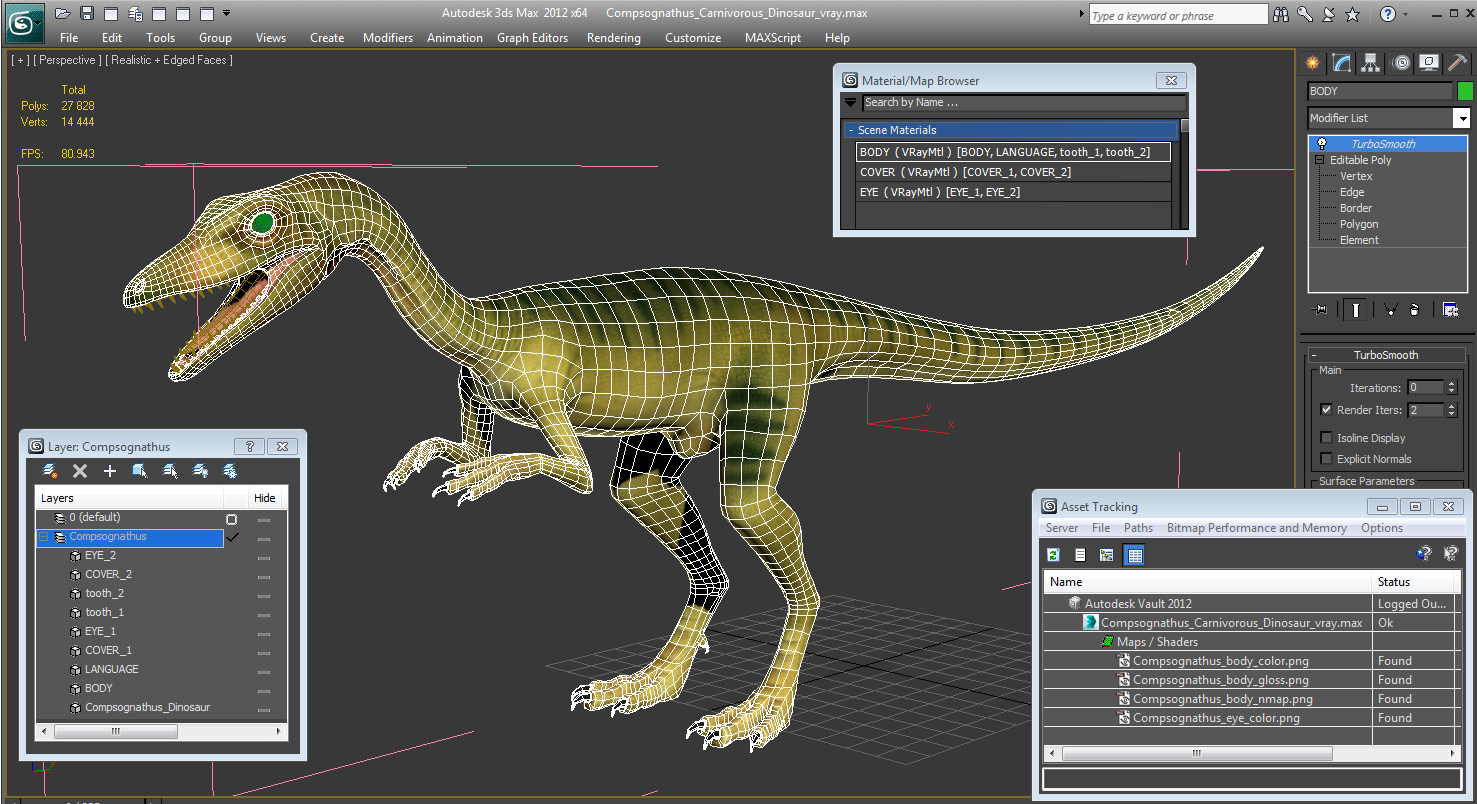Click Refresh icon in Asset Tracking
1477x804 pixels.
[x=1053, y=555]
